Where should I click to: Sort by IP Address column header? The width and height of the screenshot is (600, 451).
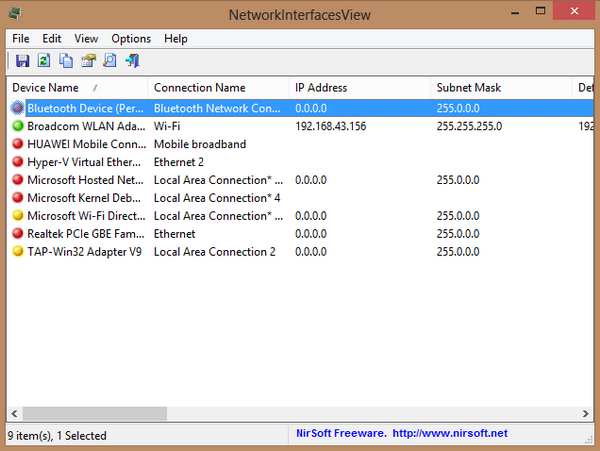pos(360,88)
